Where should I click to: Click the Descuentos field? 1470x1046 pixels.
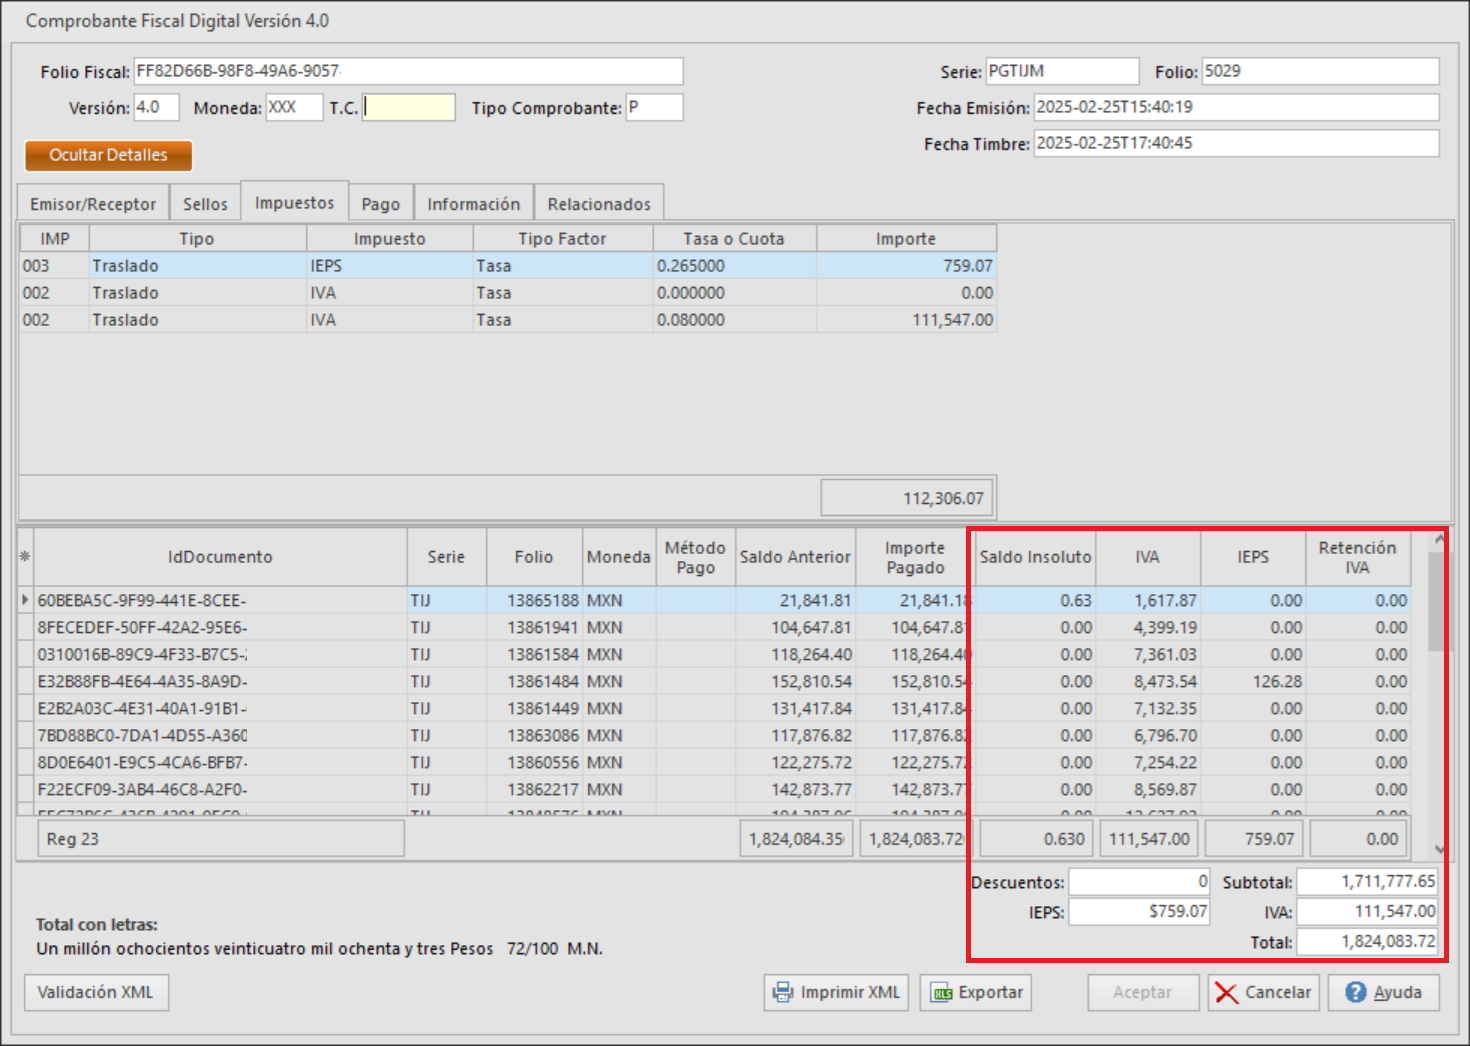click(x=1139, y=882)
